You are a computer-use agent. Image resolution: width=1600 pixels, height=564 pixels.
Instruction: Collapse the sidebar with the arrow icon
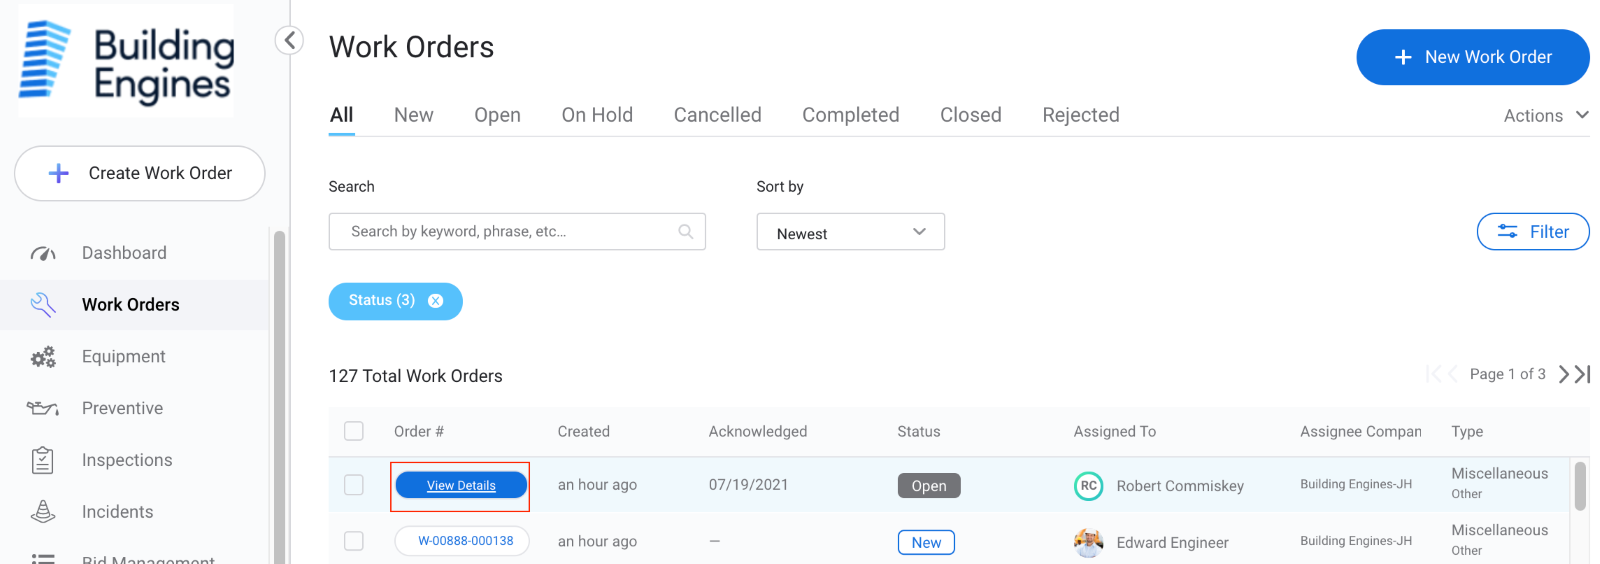(x=289, y=40)
